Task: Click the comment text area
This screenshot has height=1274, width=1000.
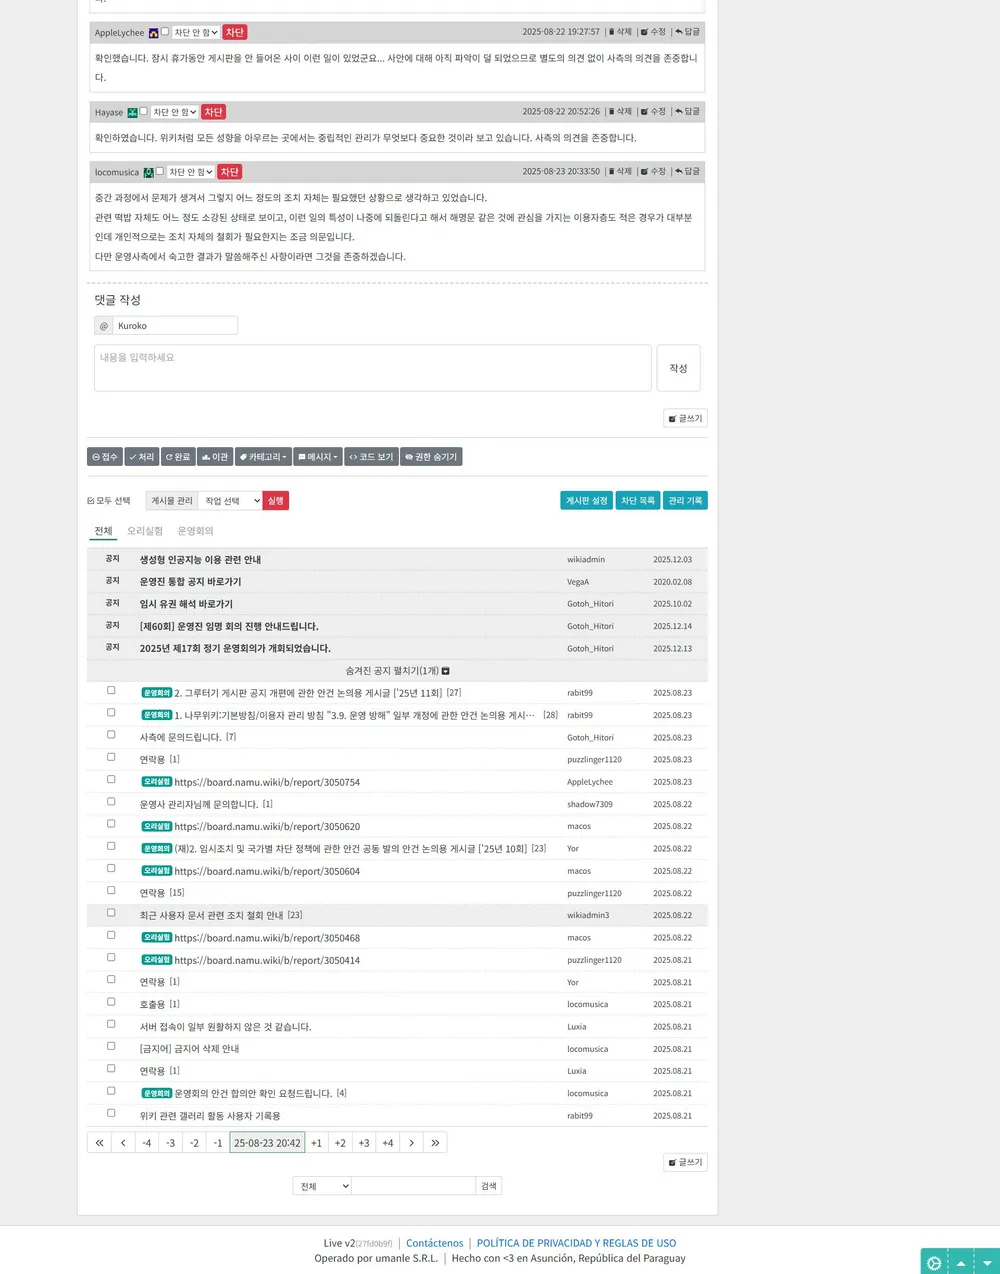Action: point(372,368)
